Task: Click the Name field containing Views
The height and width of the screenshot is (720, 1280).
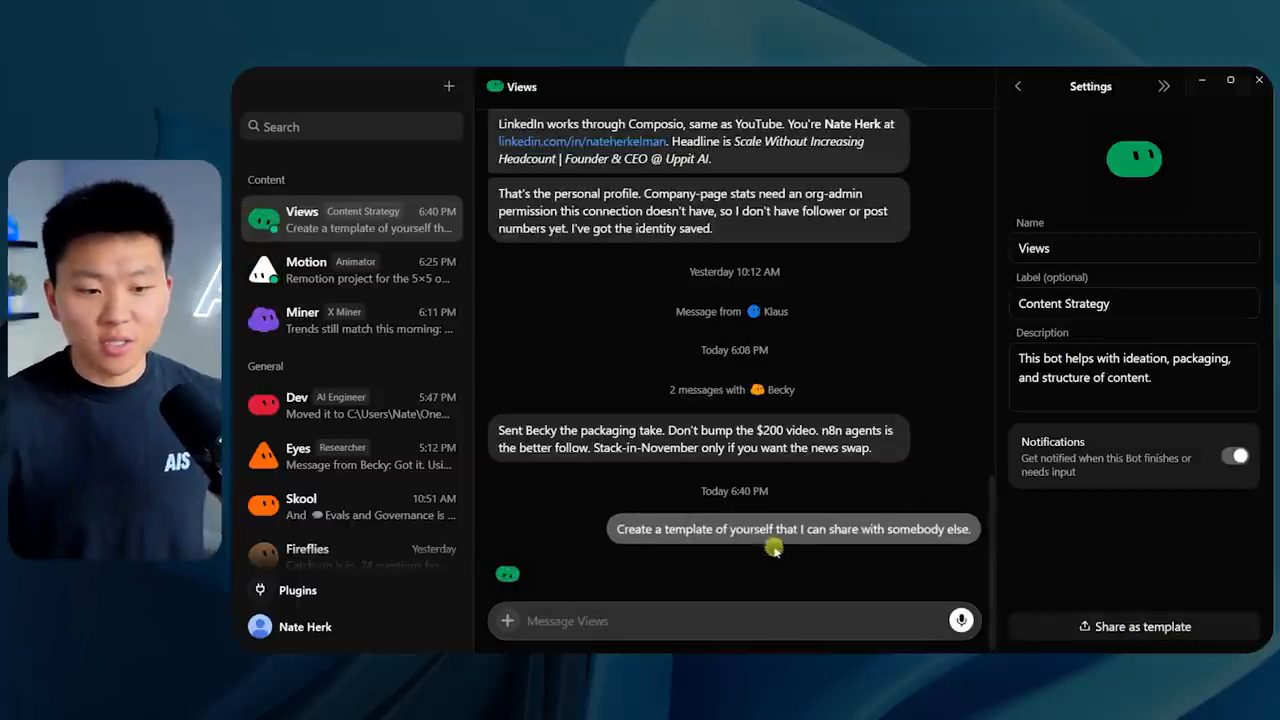Action: click(1134, 248)
